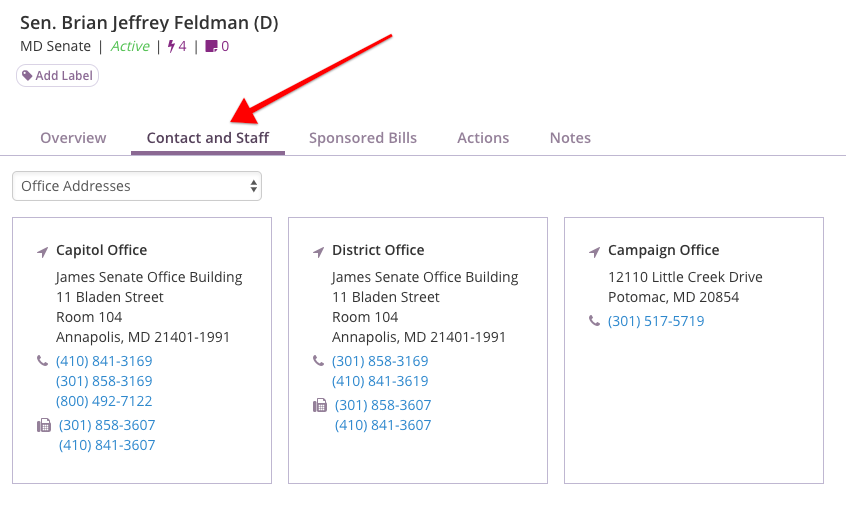Go to the Actions tab
The height and width of the screenshot is (507, 846).
483,138
